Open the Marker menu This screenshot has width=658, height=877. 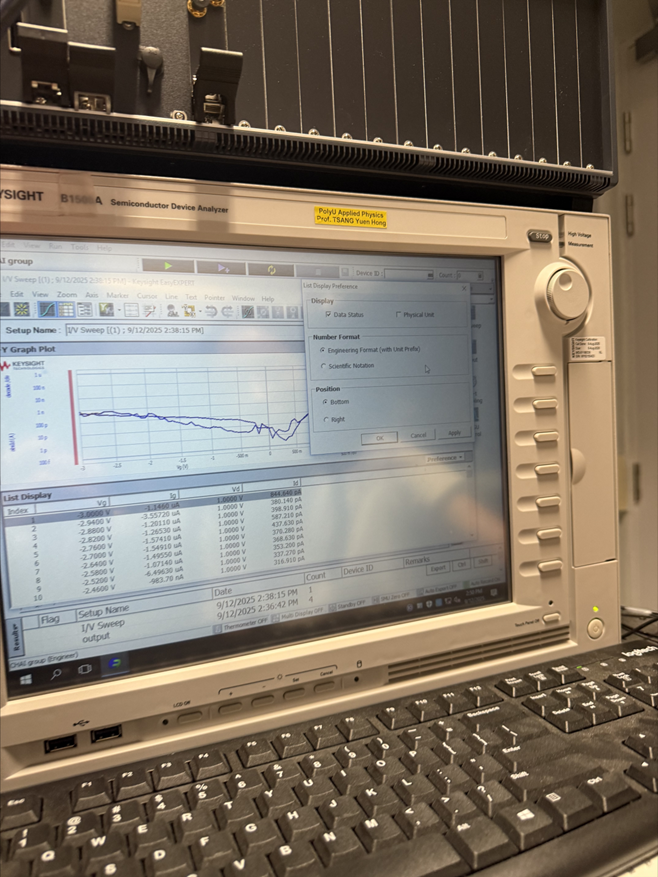coord(117,296)
